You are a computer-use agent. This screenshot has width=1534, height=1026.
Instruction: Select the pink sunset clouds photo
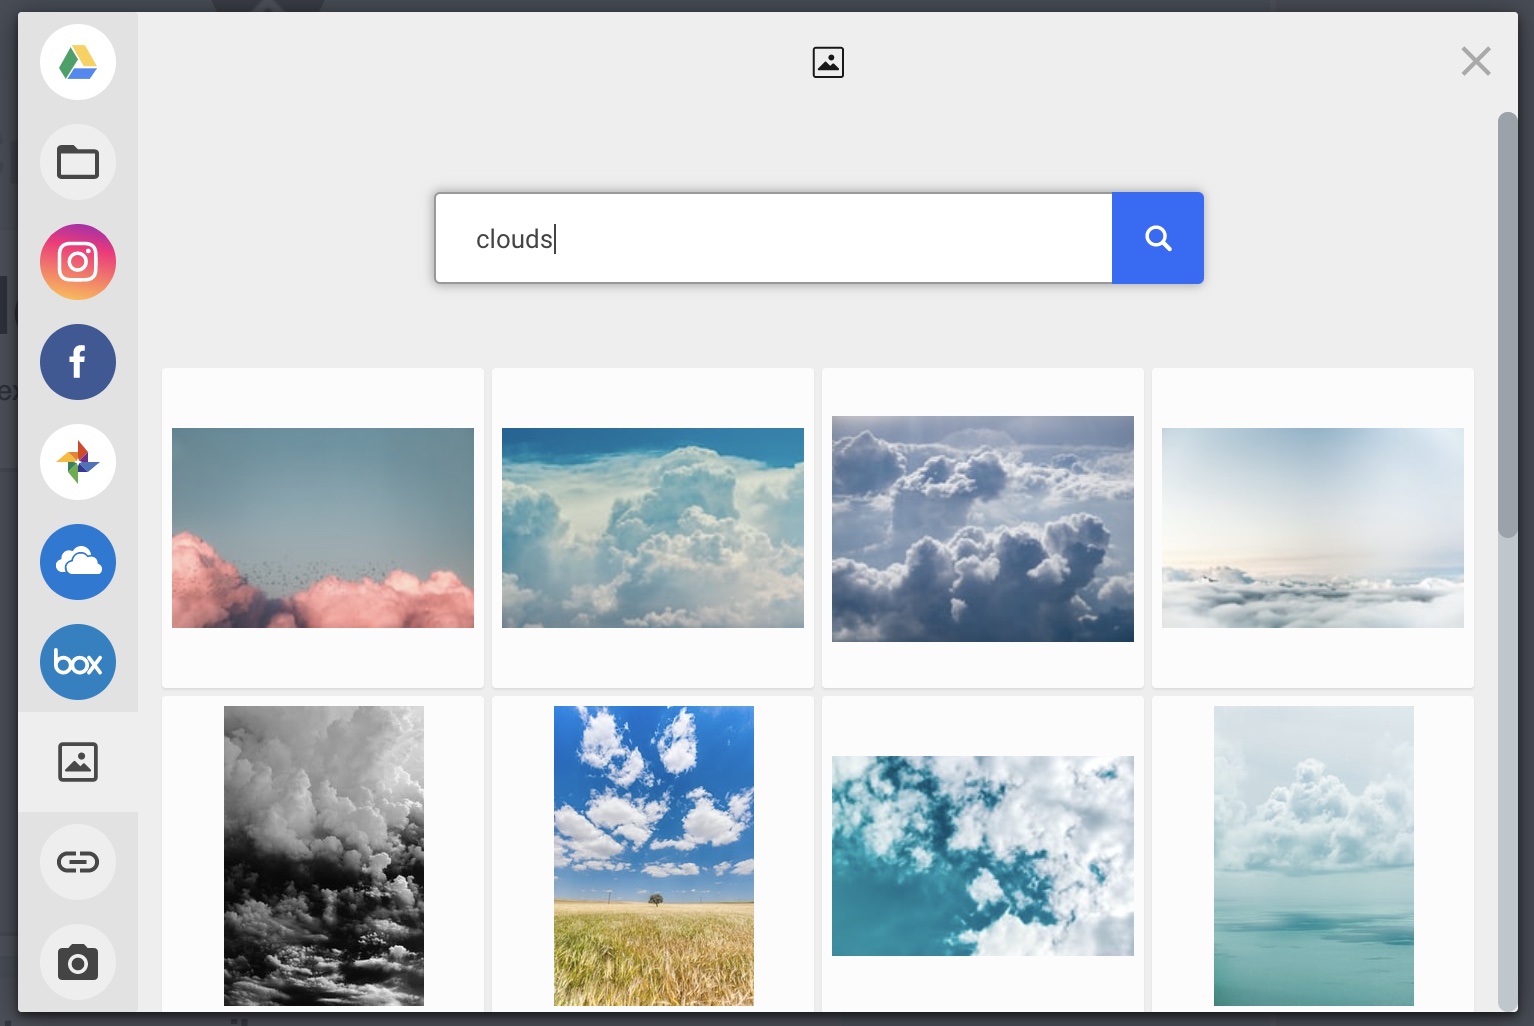322,527
